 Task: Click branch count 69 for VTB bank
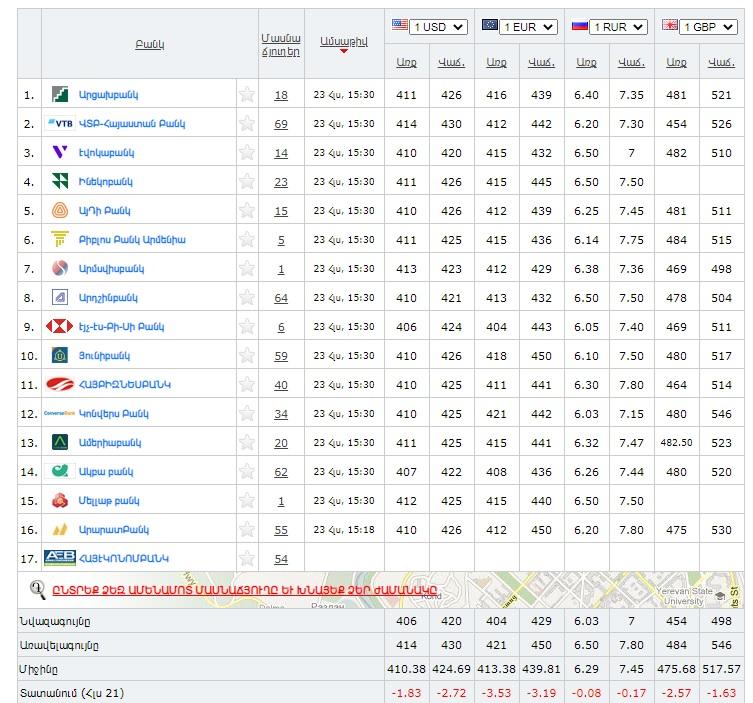(281, 124)
